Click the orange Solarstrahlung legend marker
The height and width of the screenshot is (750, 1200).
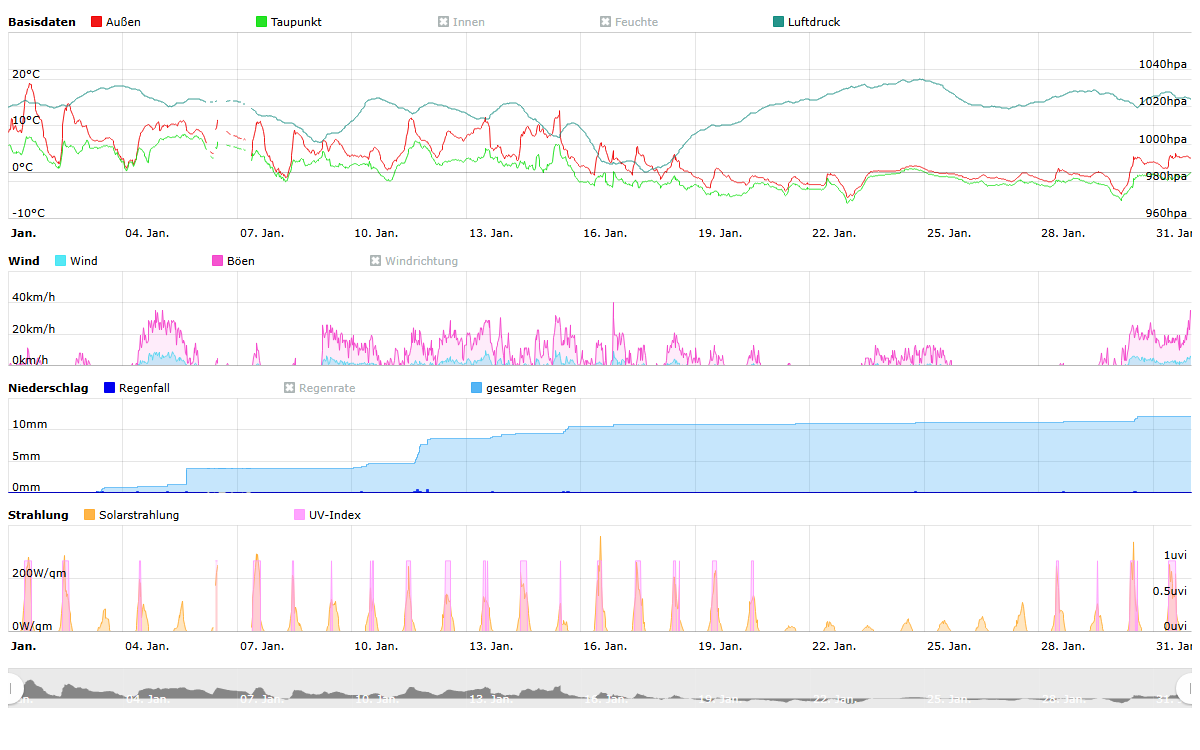pos(90,515)
